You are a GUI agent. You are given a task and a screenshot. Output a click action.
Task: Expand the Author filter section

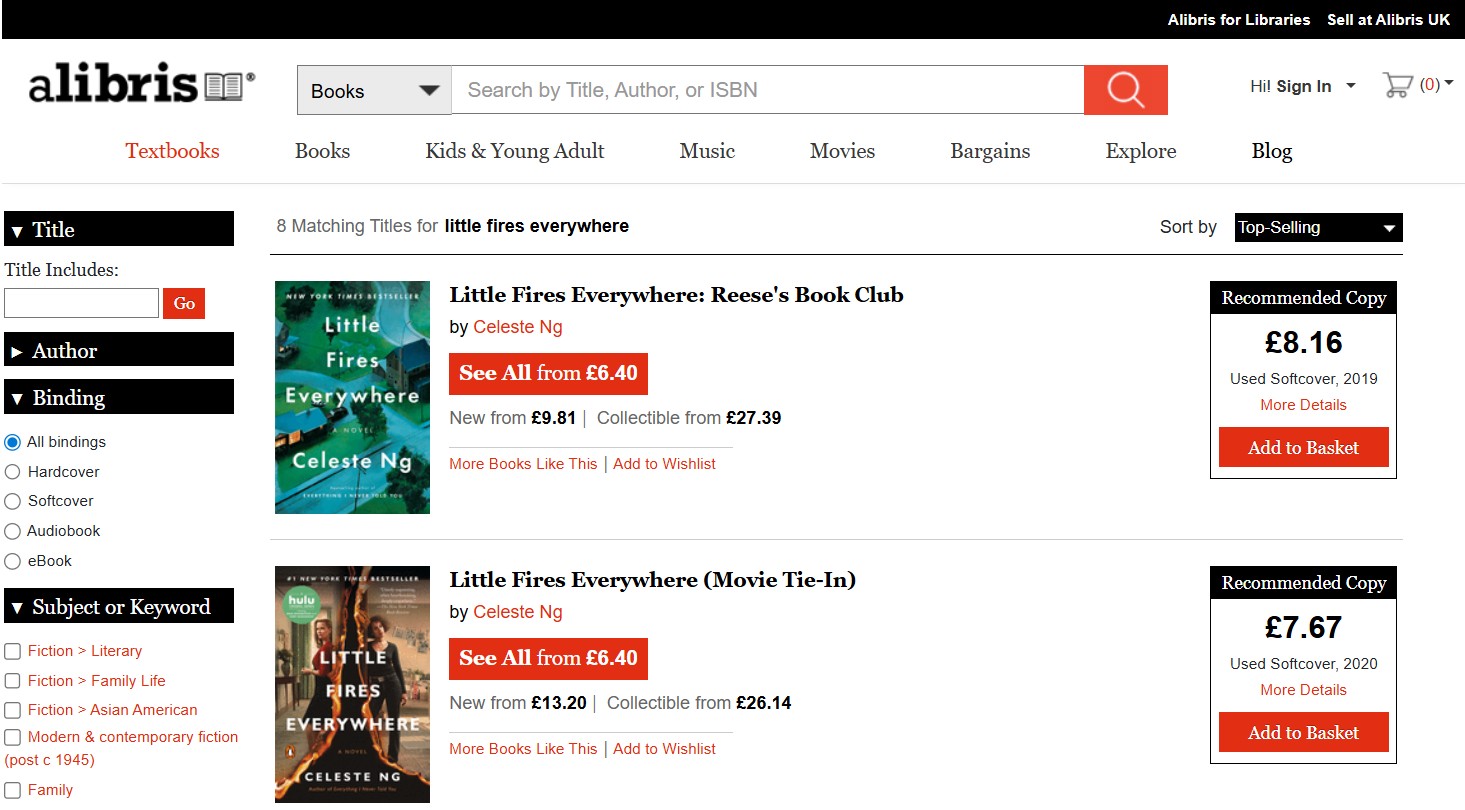(63, 350)
